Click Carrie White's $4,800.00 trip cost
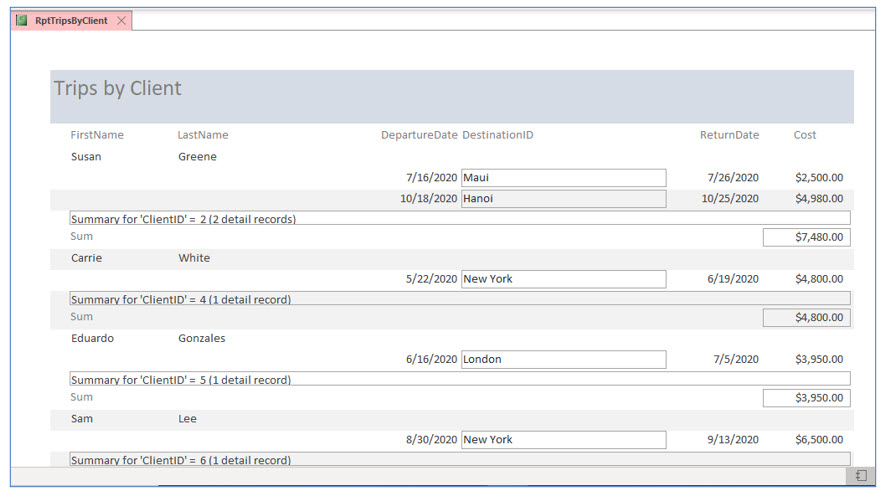 pos(819,279)
